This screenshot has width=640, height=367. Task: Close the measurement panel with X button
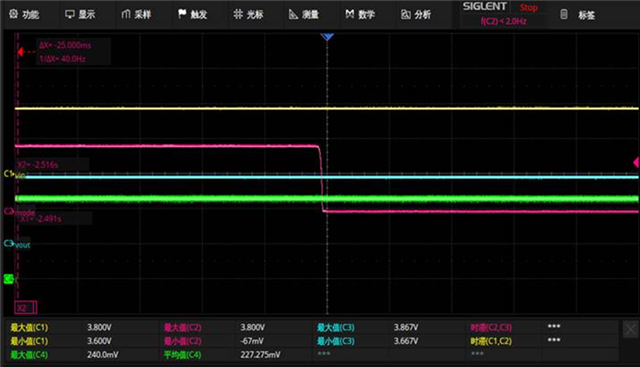[x=630, y=329]
